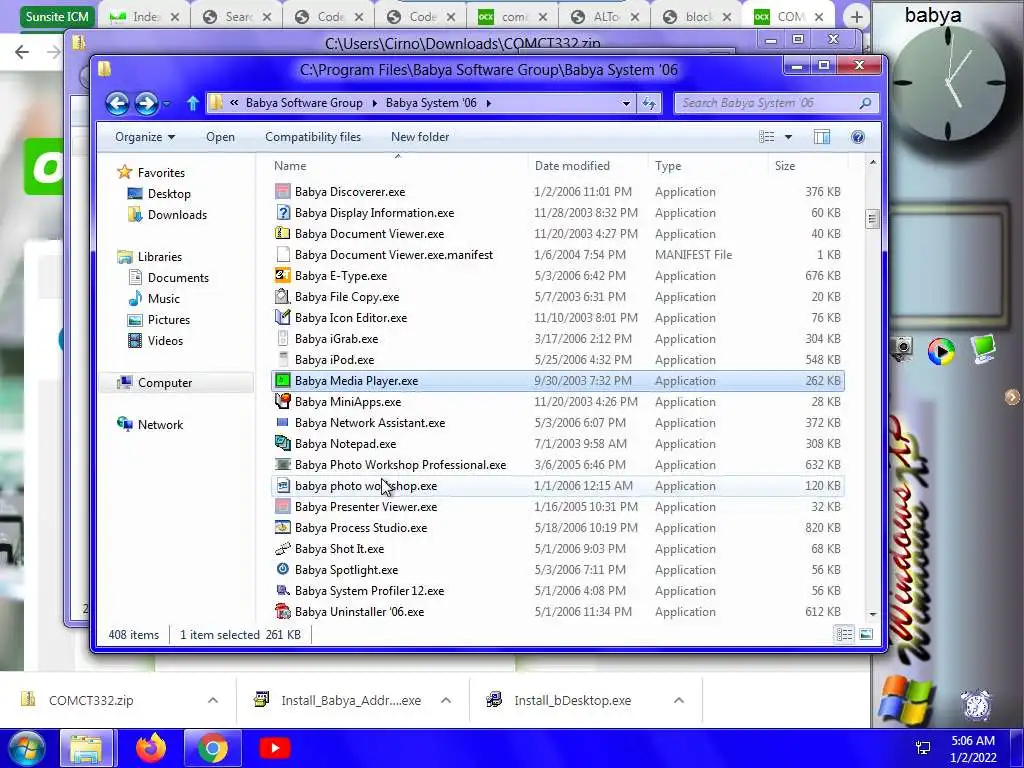The width and height of the screenshot is (1024, 768).
Task: Select the Babya Uninstaller '06.exe icon
Action: coord(282,611)
